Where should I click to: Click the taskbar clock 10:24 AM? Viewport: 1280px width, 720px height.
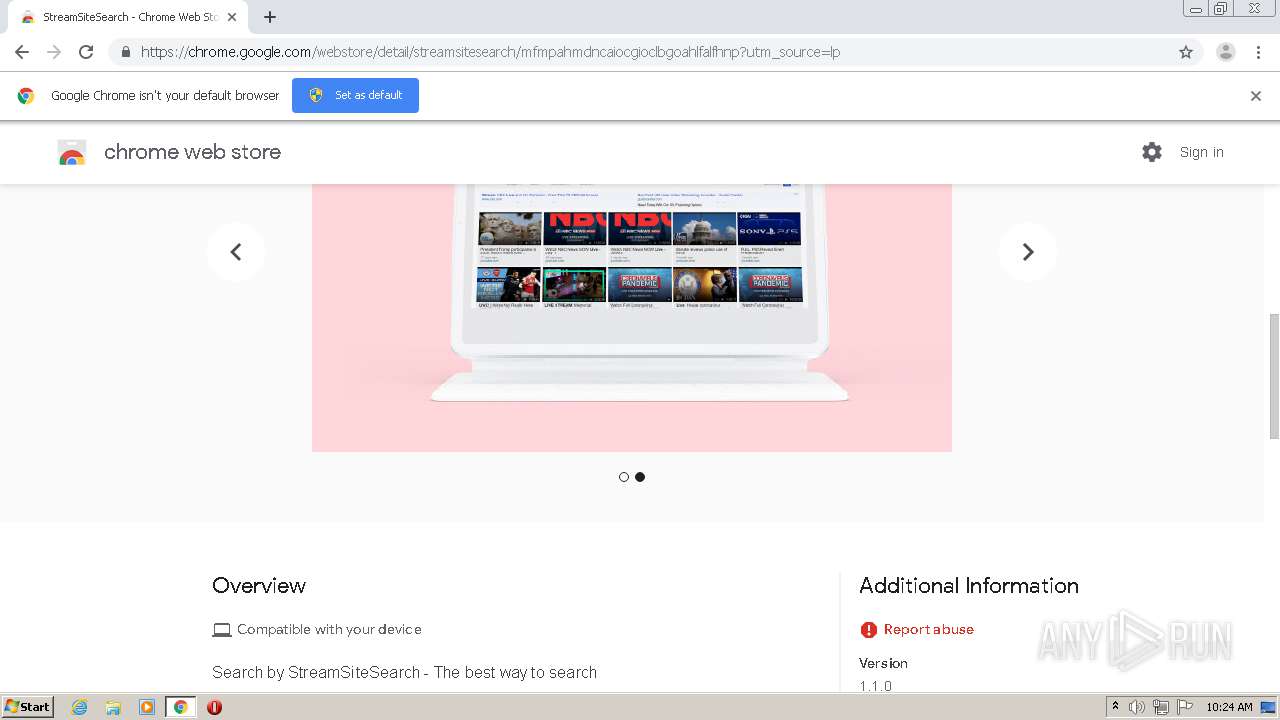point(1229,707)
